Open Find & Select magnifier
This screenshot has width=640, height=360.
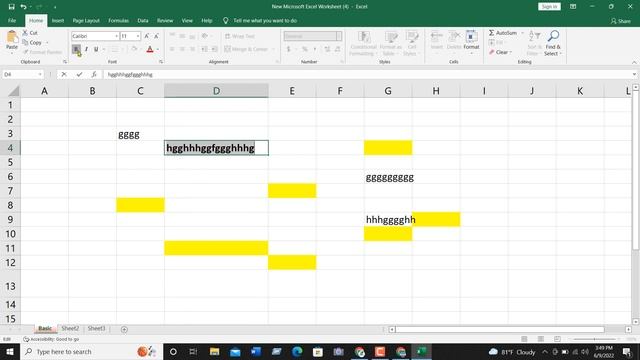click(x=553, y=43)
